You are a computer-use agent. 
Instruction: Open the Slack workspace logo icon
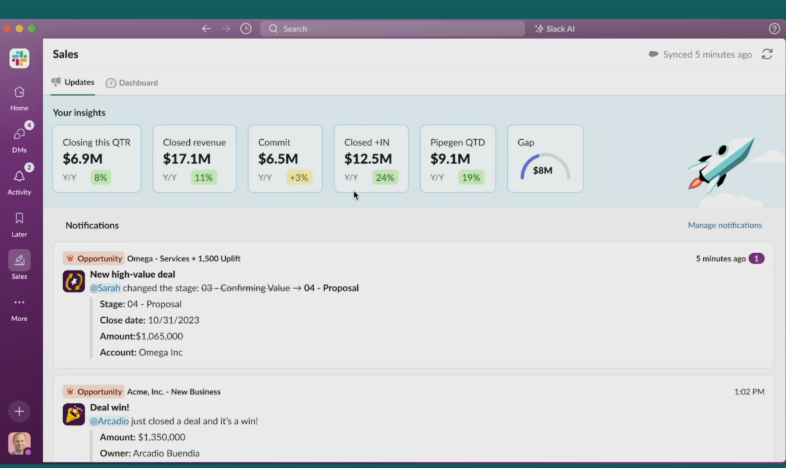coord(20,58)
